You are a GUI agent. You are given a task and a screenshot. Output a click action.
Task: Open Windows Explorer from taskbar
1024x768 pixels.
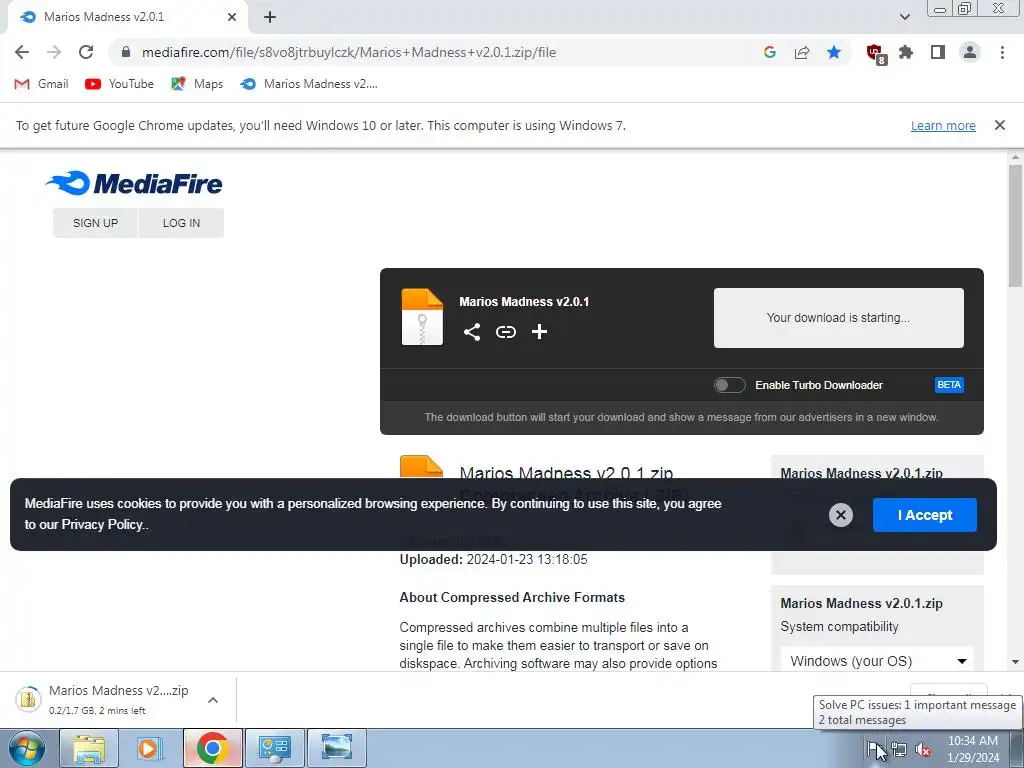[x=89, y=748]
